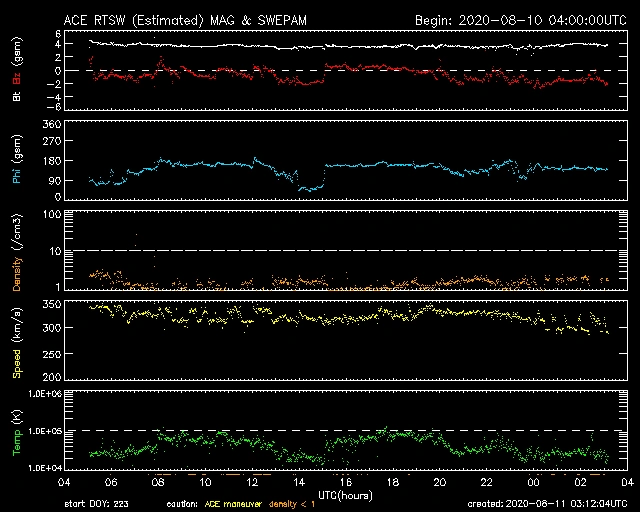Click the 00 hour tick on time axis
Screen dimensions: 640x512
click(x=533, y=482)
